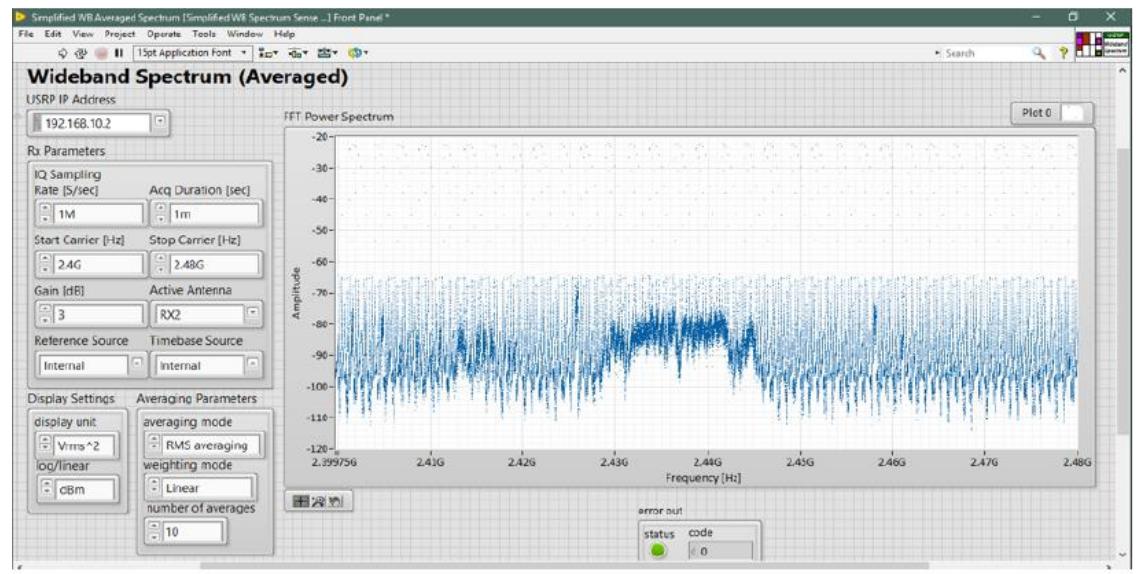The height and width of the screenshot is (574, 1138).
Task: Open the Window menu
Action: [245, 34]
